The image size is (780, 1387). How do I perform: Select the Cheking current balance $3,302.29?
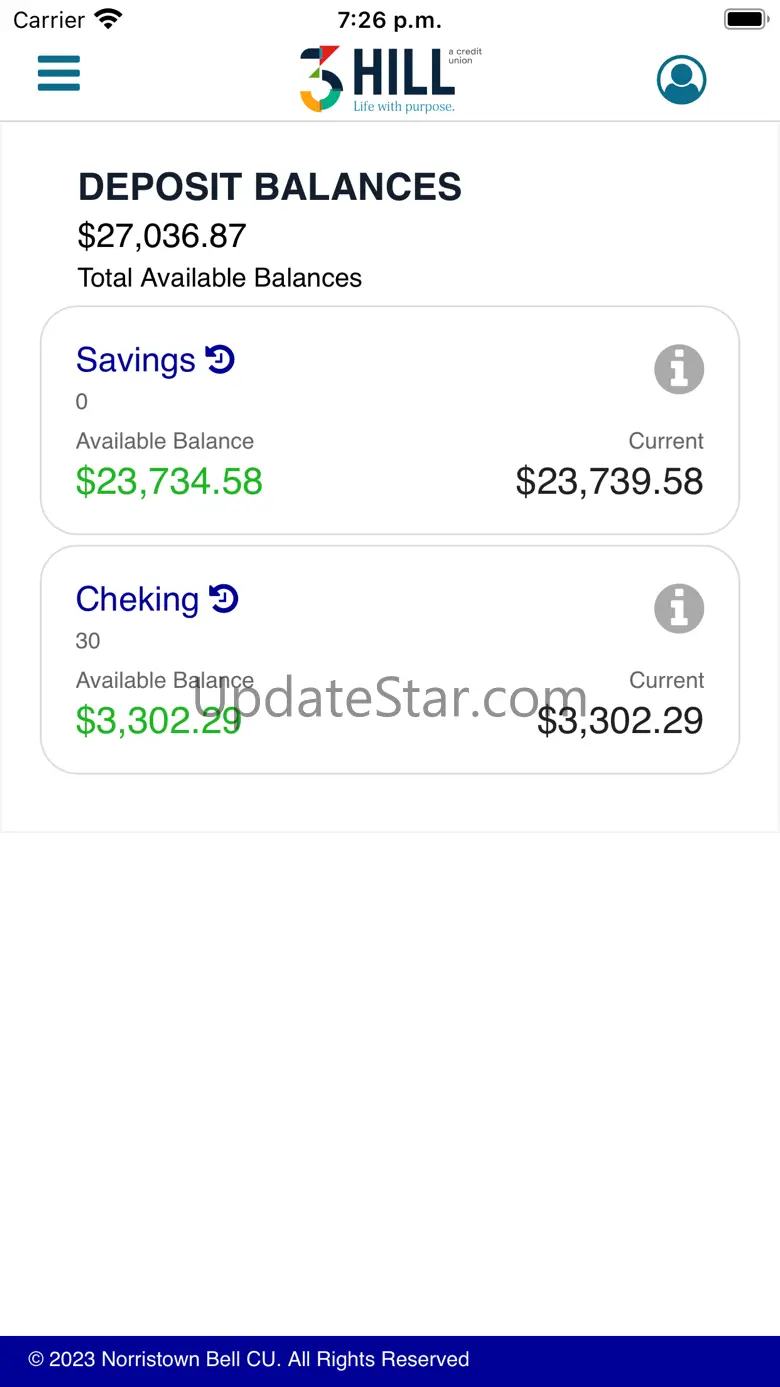620,721
